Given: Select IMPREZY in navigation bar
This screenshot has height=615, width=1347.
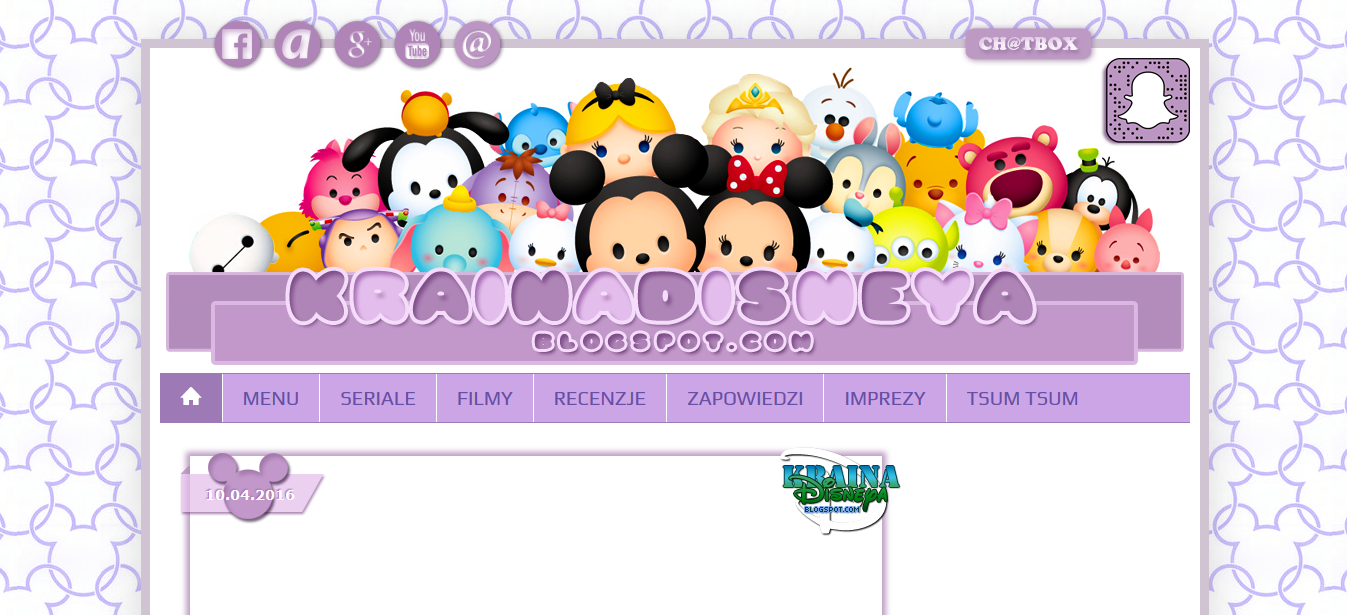Looking at the screenshot, I should [x=885, y=398].
